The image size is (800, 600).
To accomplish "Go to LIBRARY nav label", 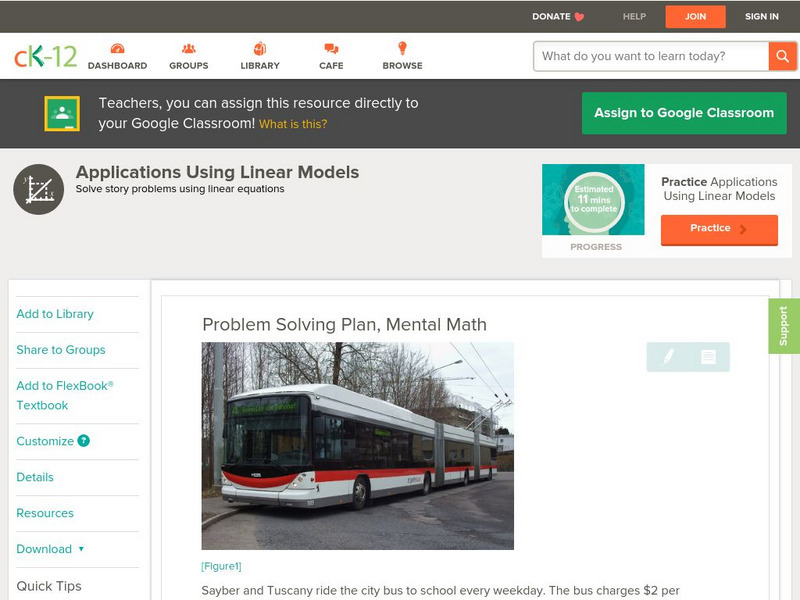I will [260, 65].
